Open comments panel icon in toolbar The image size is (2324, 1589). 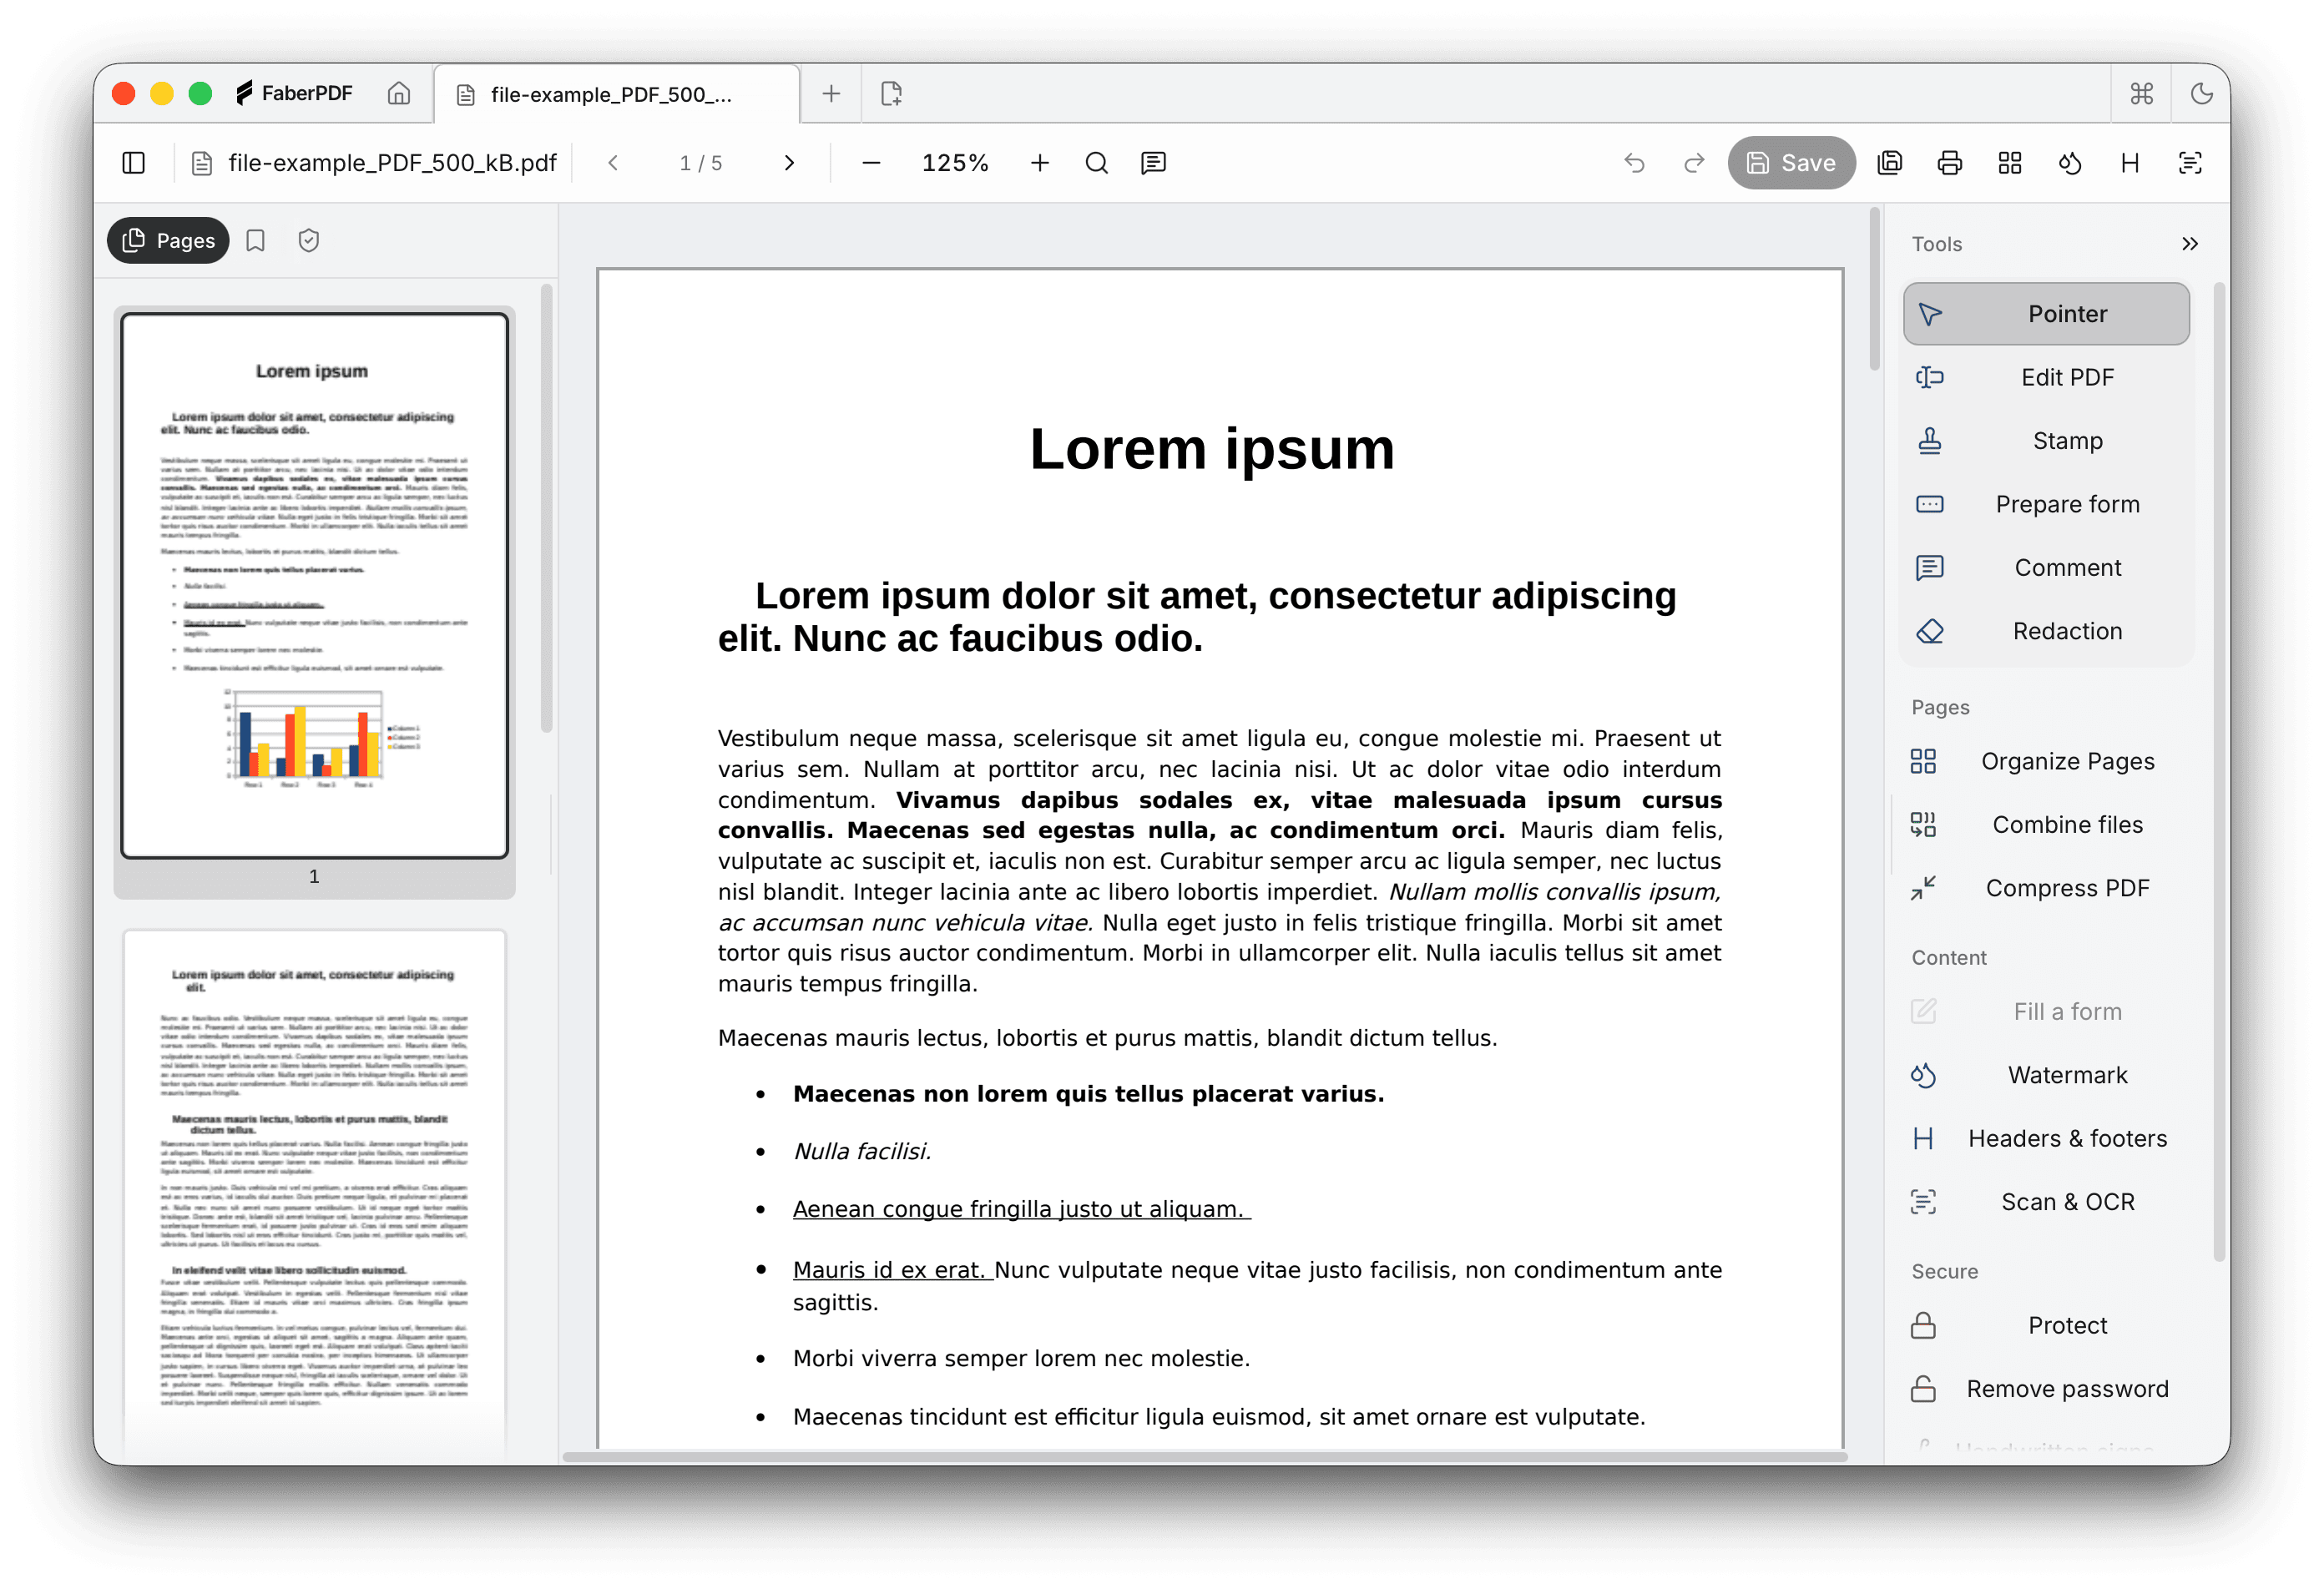tap(1154, 163)
